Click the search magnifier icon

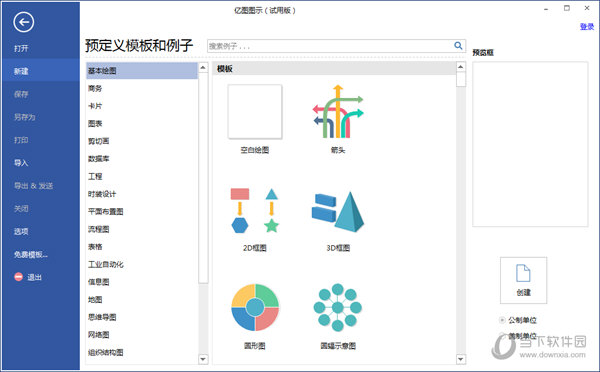458,46
